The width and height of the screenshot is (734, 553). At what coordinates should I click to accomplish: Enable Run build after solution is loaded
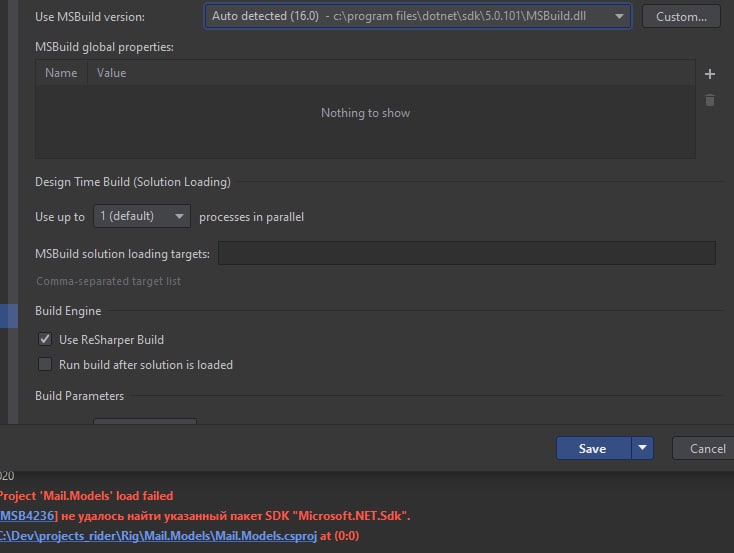[45, 364]
